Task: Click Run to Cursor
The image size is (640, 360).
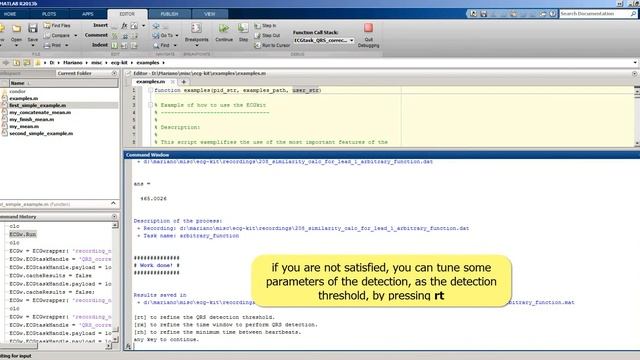Action: click(x=272, y=45)
